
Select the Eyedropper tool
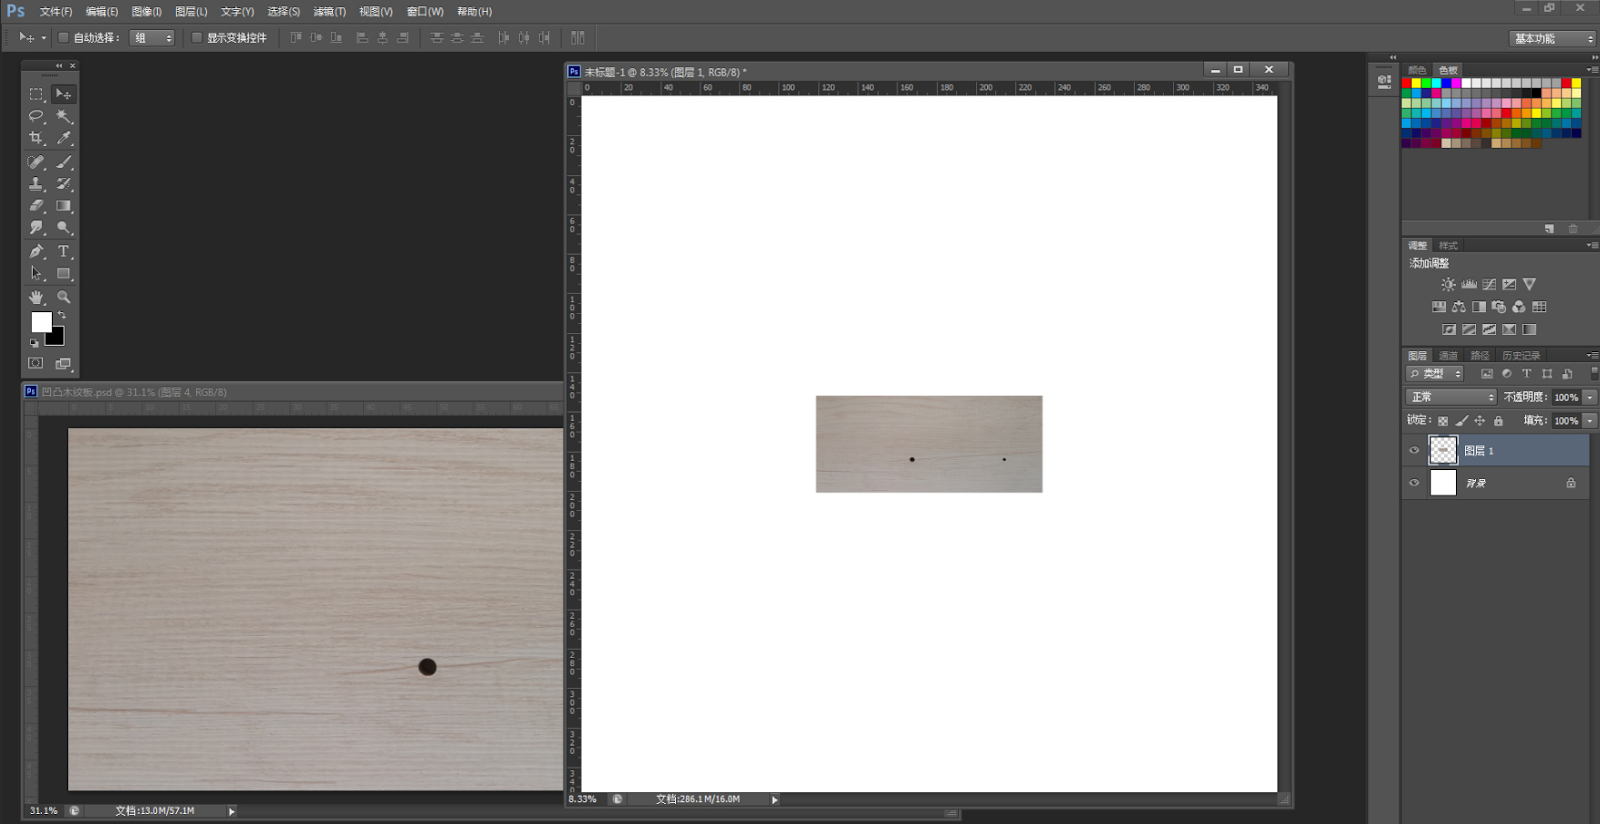click(64, 138)
